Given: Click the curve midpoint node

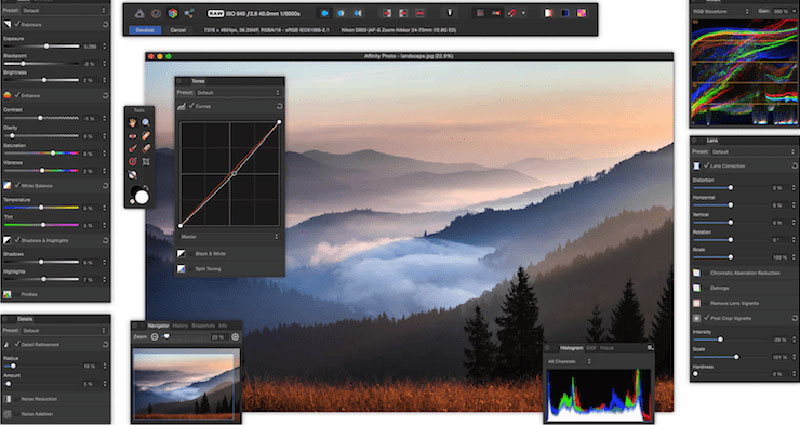Looking at the screenshot, I should click(x=234, y=173).
